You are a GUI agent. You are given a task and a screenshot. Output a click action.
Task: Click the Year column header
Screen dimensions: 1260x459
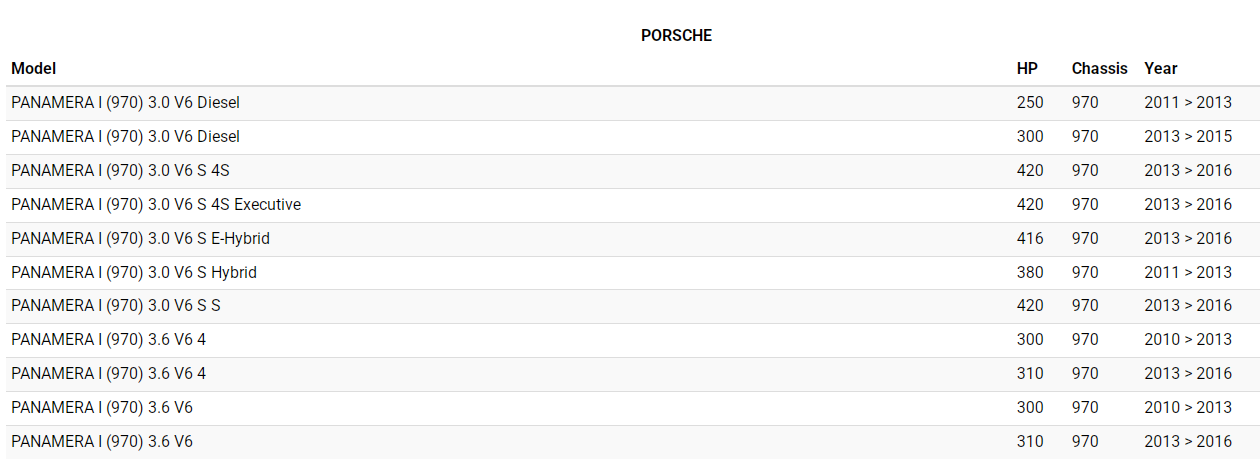pyautogui.click(x=1161, y=69)
